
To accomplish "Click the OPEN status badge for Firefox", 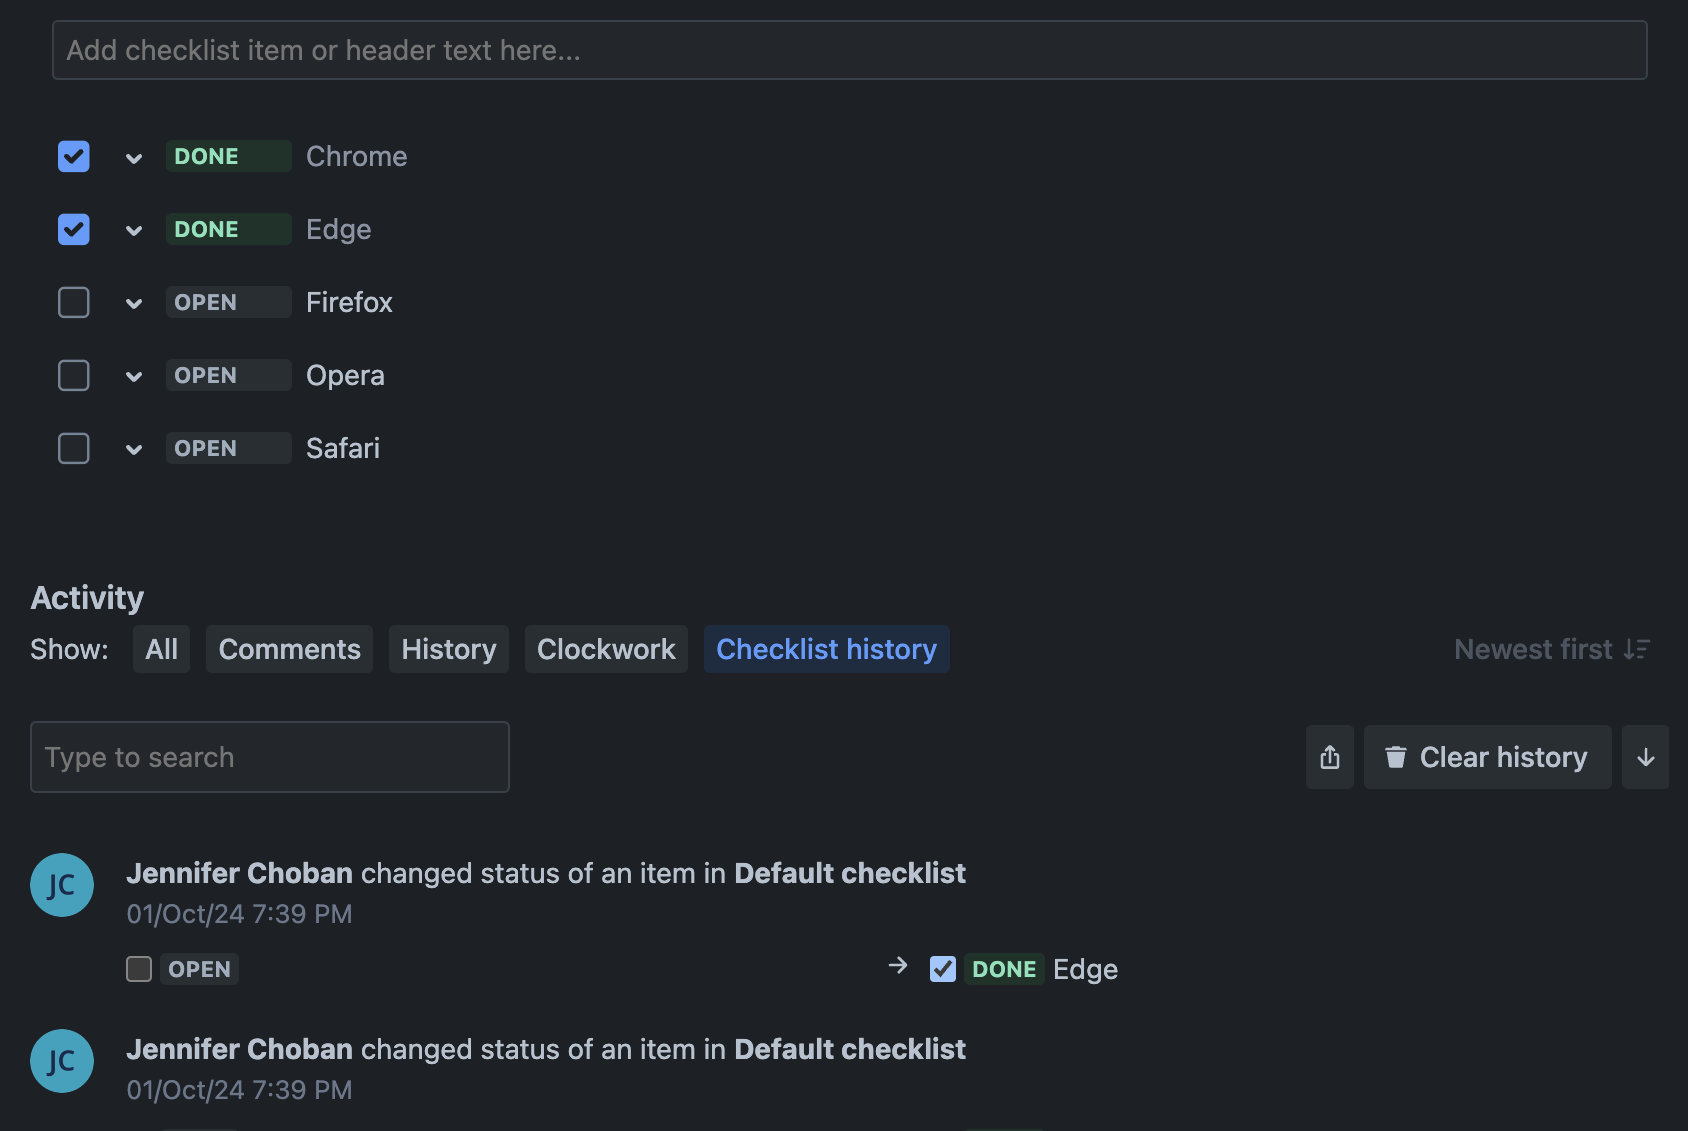I will 228,302.
